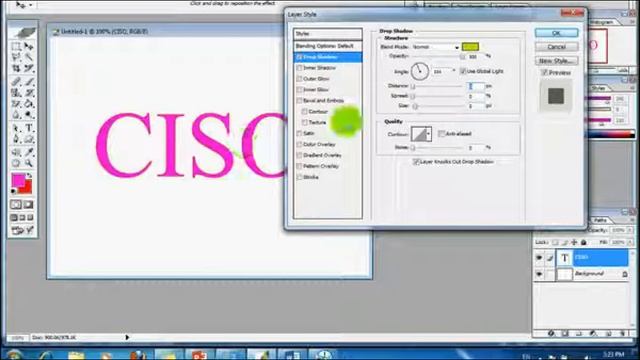Select the Pen tool

(x=16, y=139)
